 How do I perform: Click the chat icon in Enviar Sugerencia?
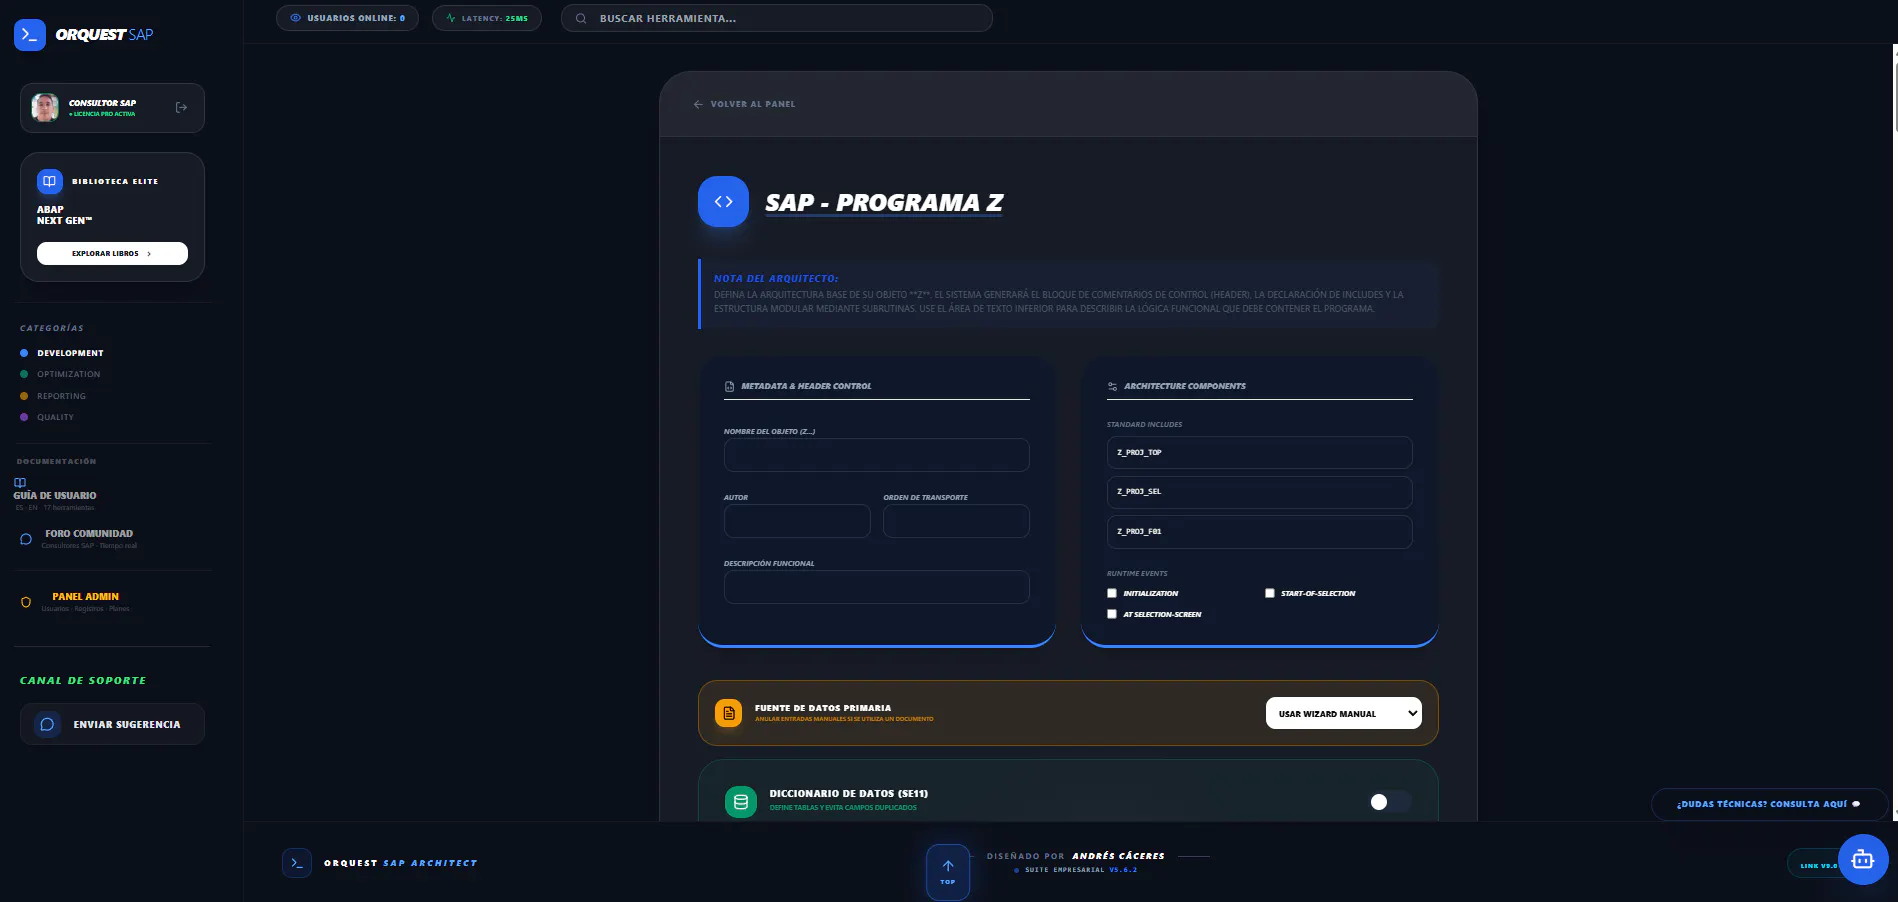pos(47,724)
